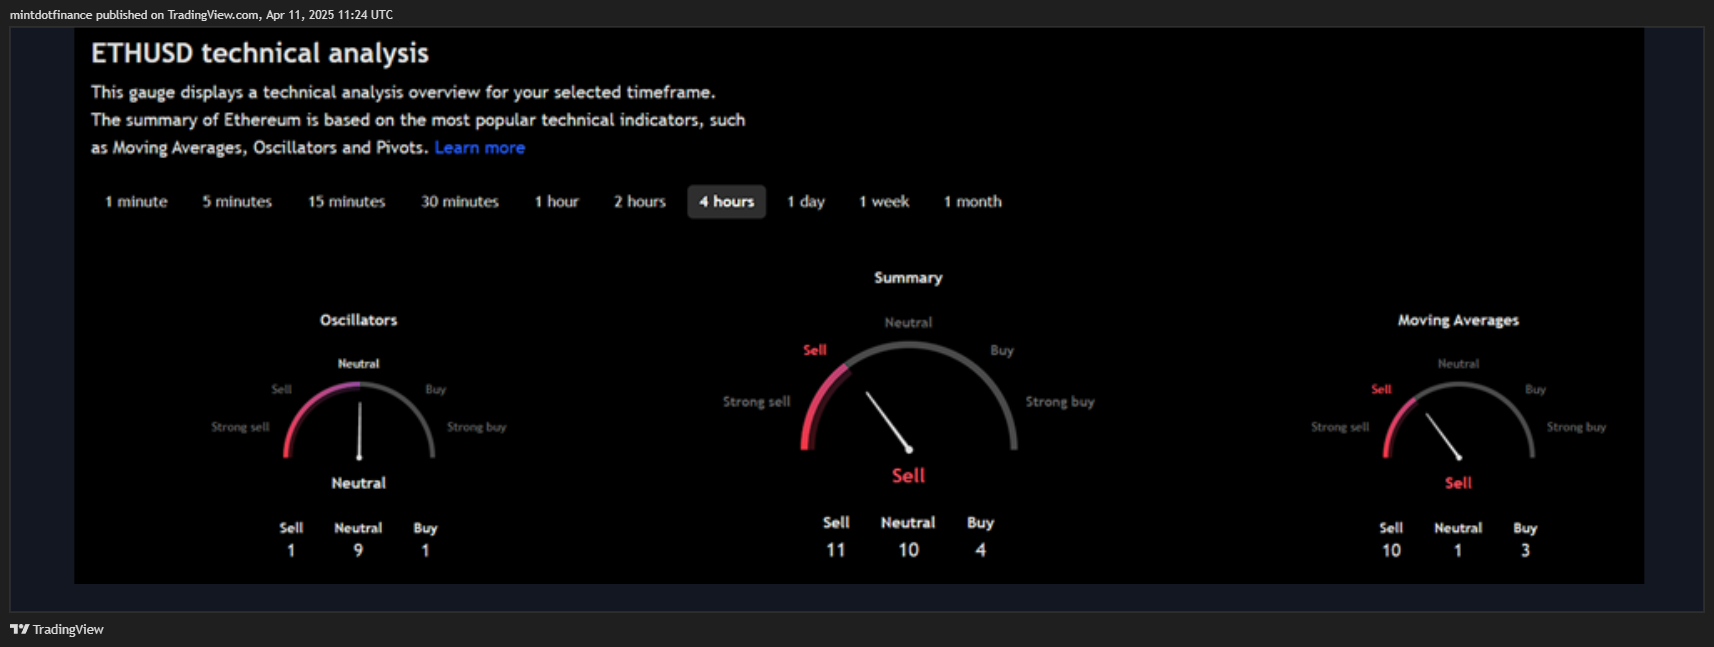Click the Strong buy label on Moving Averages gauge
This screenshot has width=1714, height=647.
(x=1577, y=427)
